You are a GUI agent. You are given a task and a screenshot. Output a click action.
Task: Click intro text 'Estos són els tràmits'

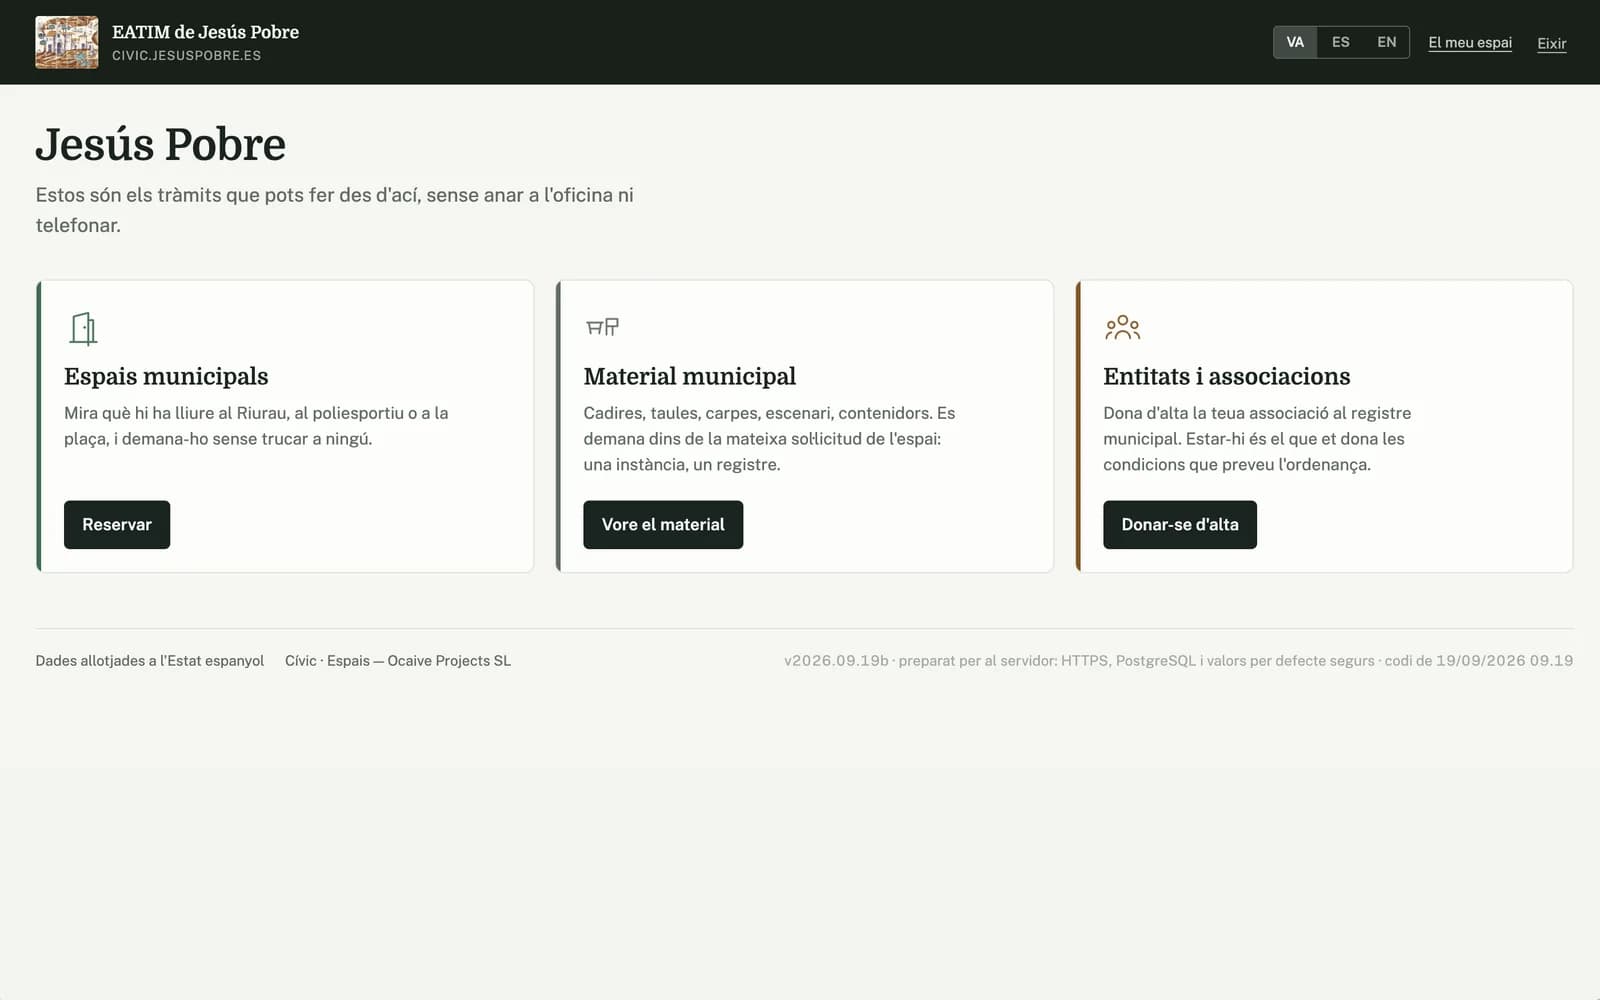(334, 210)
